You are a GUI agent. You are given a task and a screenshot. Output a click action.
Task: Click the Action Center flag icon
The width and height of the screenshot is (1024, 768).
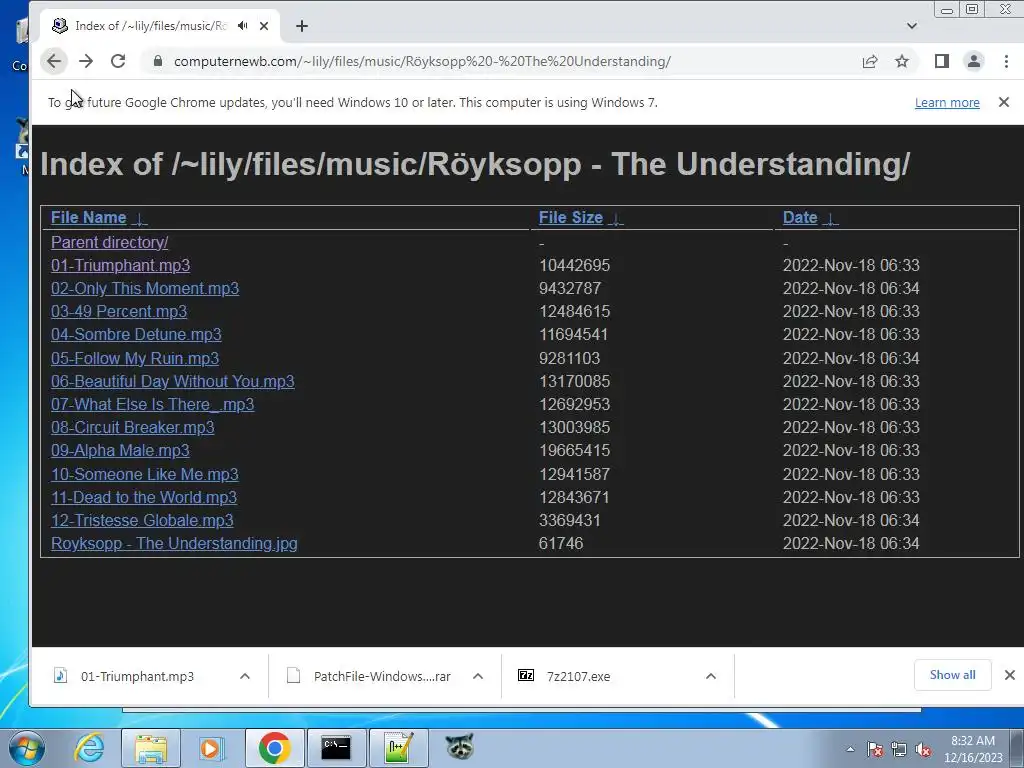pos(874,749)
